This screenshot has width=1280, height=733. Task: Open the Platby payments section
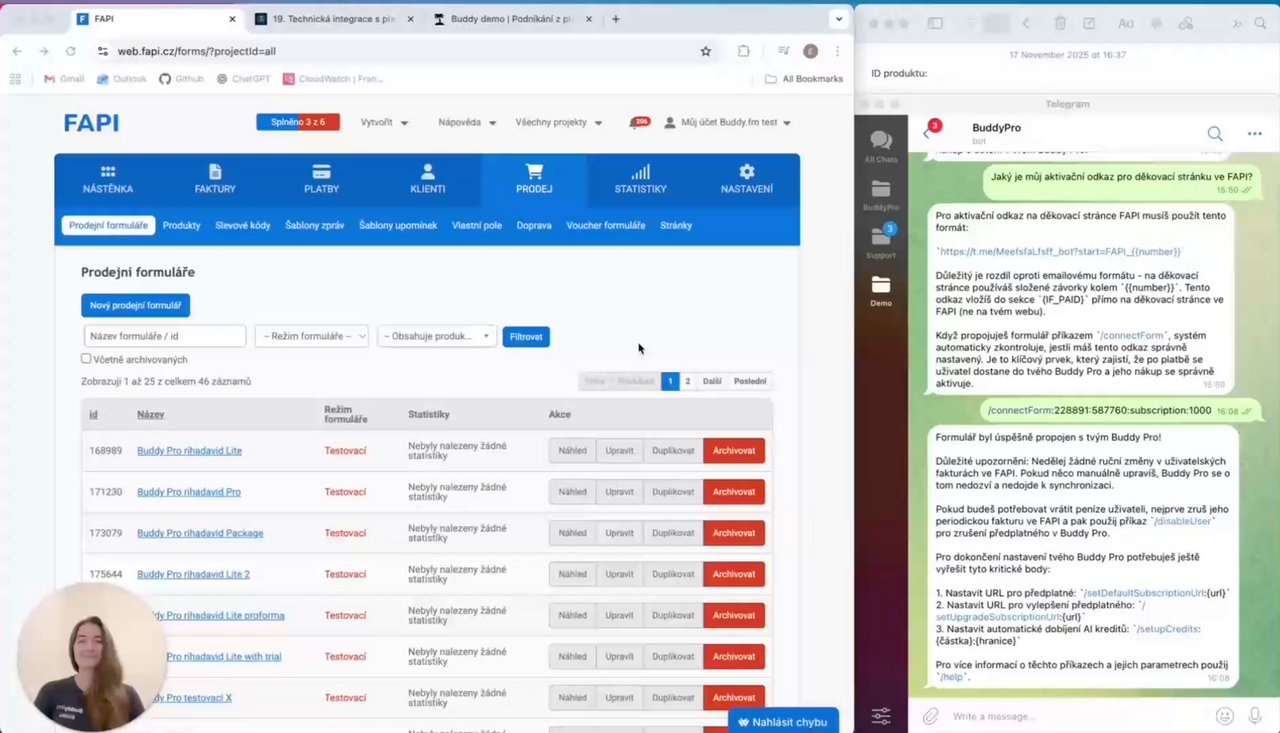(x=321, y=179)
